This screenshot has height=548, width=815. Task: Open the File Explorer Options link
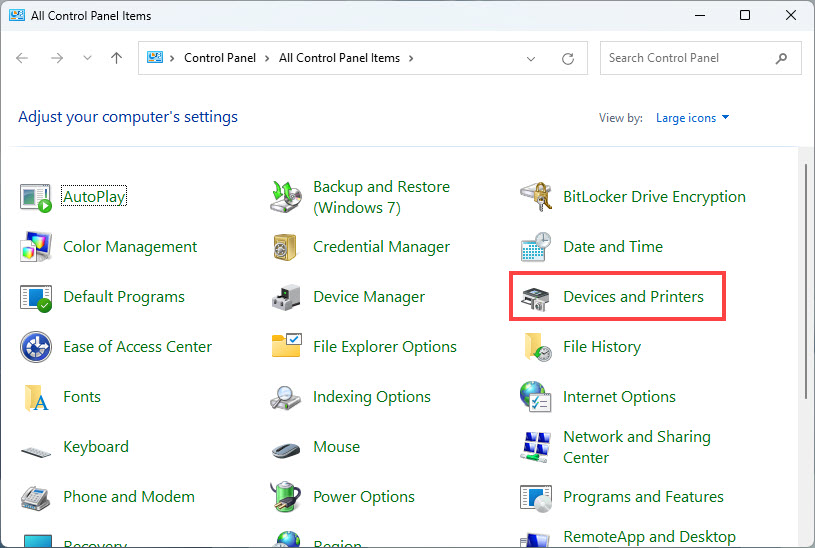click(x=384, y=347)
